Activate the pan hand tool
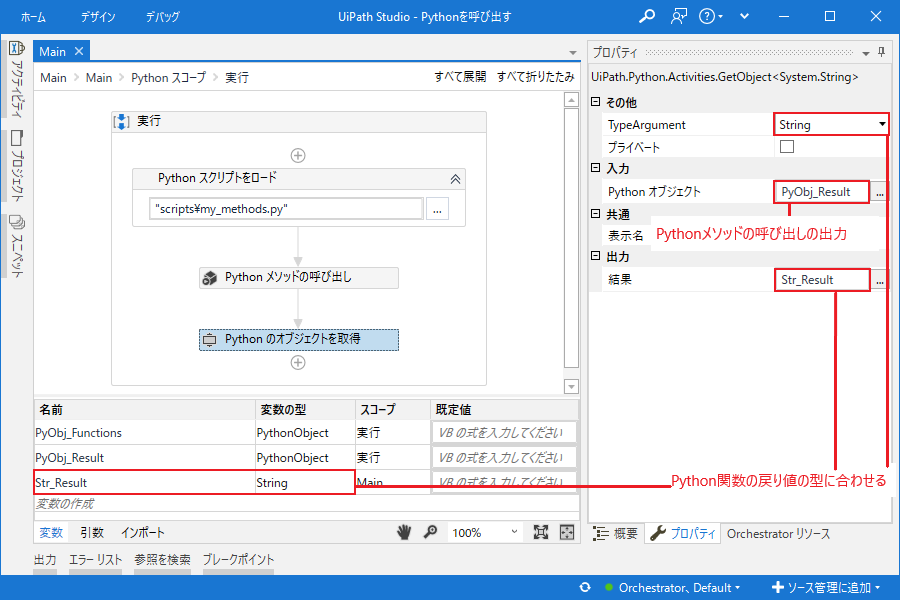 [x=404, y=532]
